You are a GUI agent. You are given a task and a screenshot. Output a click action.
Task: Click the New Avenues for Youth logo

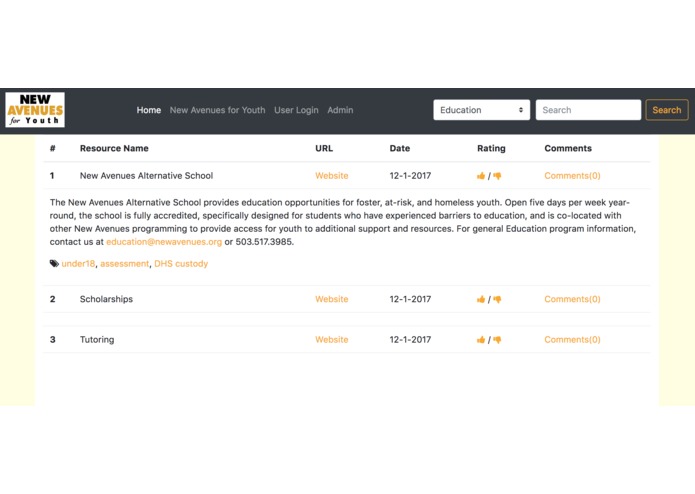tap(35, 110)
